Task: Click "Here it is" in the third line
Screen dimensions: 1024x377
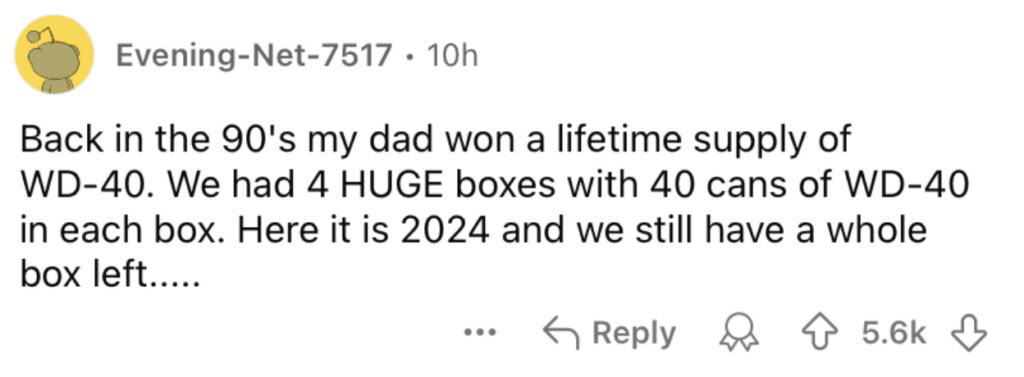Action: (337, 231)
